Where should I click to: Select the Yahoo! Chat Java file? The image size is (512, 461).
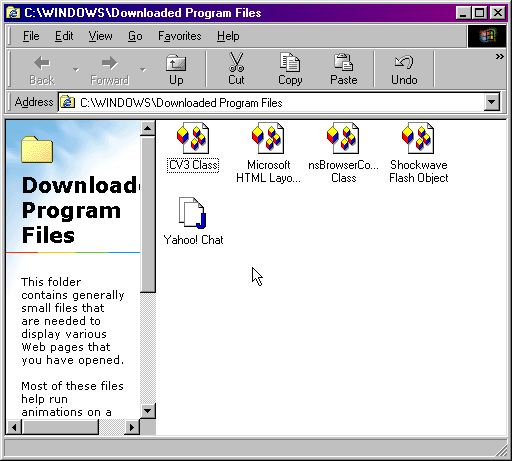coord(193,213)
